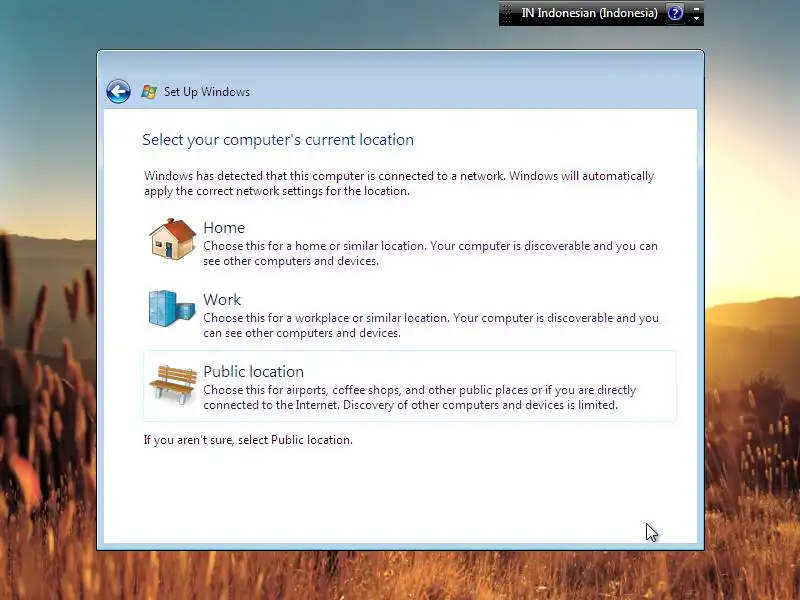Click the Public location description about airports
800x600 pixels.
(x=419, y=397)
